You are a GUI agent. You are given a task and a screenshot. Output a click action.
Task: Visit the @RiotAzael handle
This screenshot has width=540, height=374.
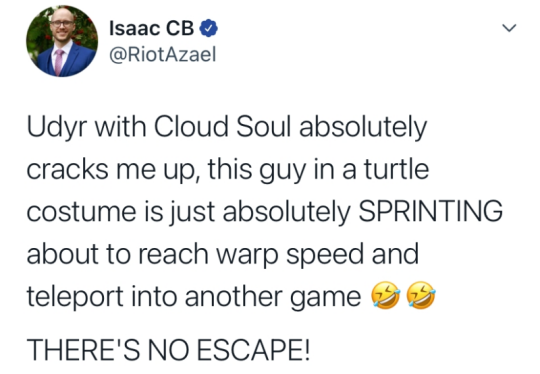tap(163, 54)
